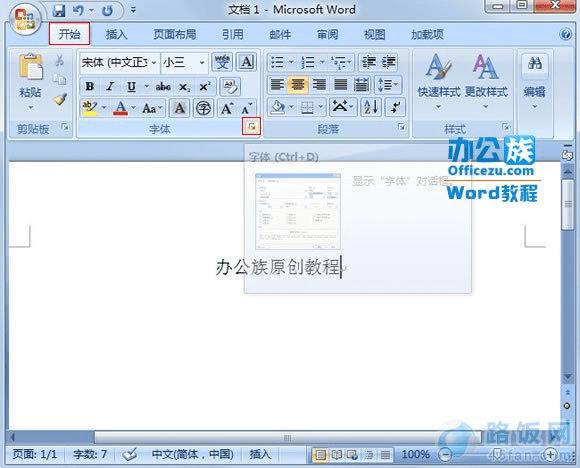Switch to the 页面布局 tab
The width and height of the screenshot is (580, 468).
tap(175, 34)
